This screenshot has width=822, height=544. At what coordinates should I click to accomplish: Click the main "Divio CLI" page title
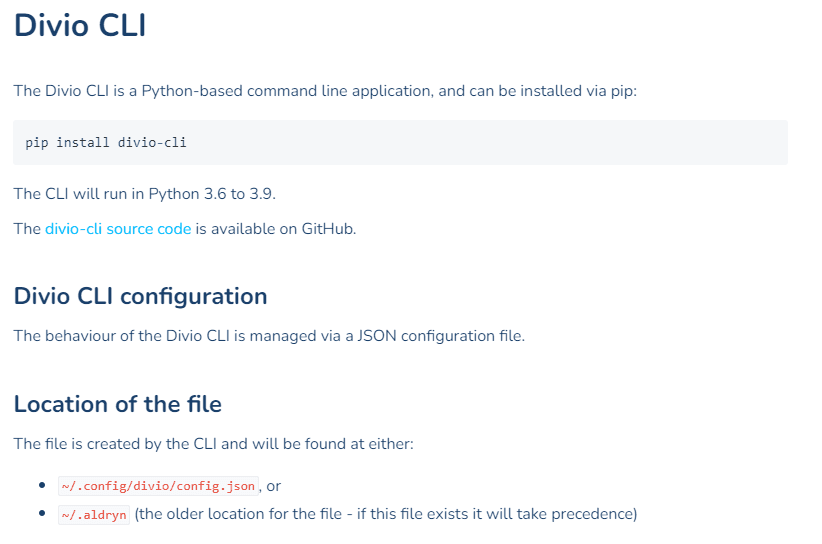click(80, 27)
